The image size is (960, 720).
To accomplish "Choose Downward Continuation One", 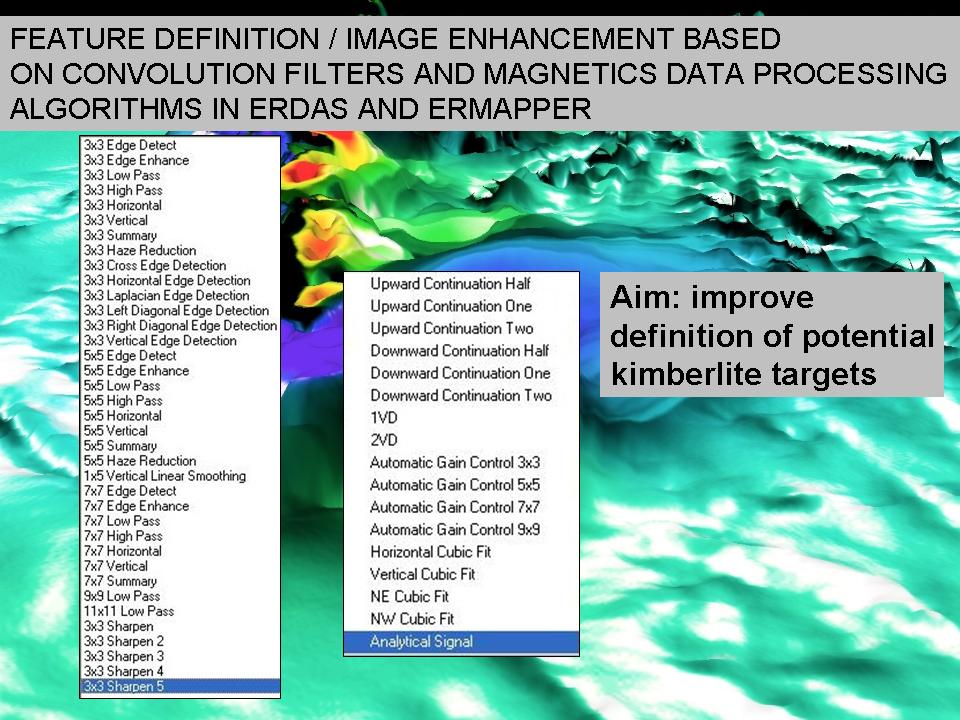I will coord(460,373).
